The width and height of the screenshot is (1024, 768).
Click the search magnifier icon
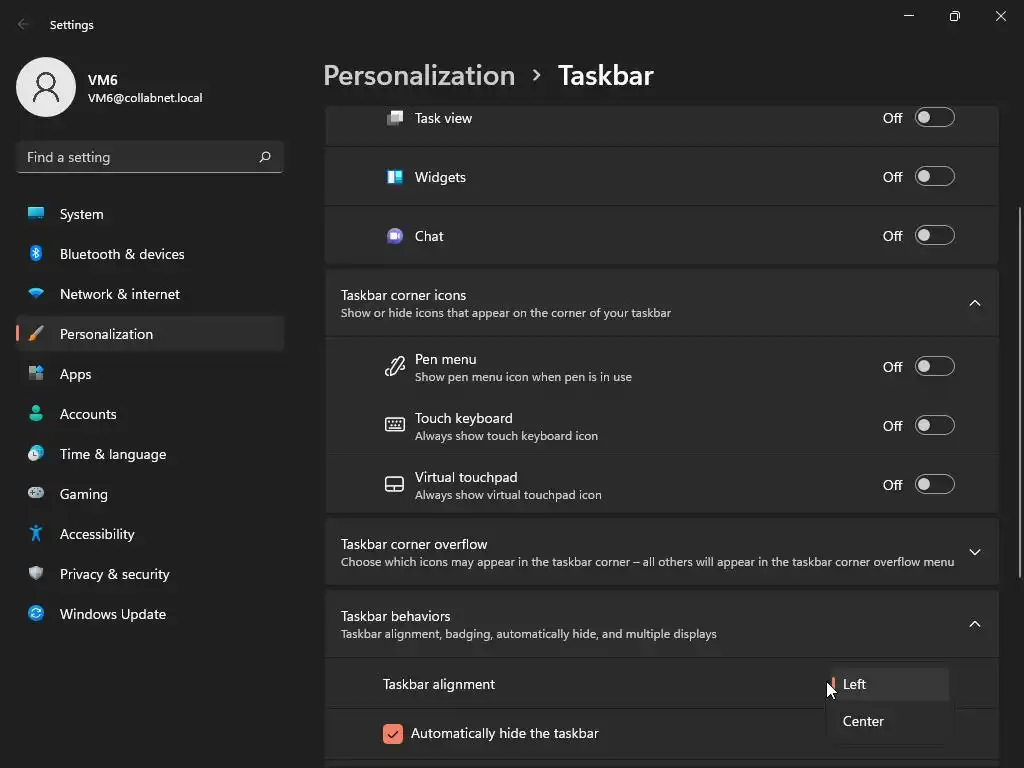pos(265,157)
